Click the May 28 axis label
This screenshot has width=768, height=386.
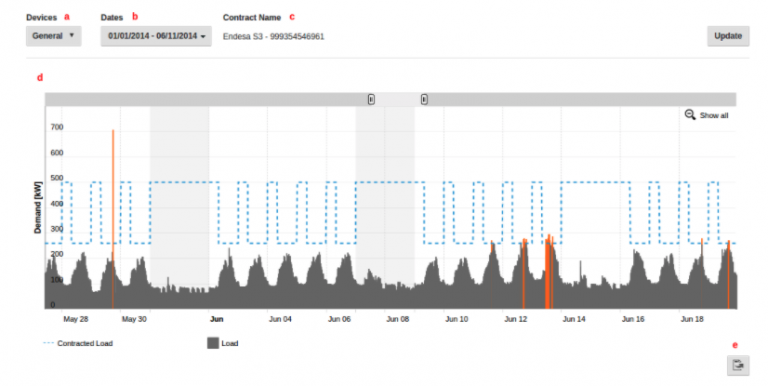click(x=75, y=319)
